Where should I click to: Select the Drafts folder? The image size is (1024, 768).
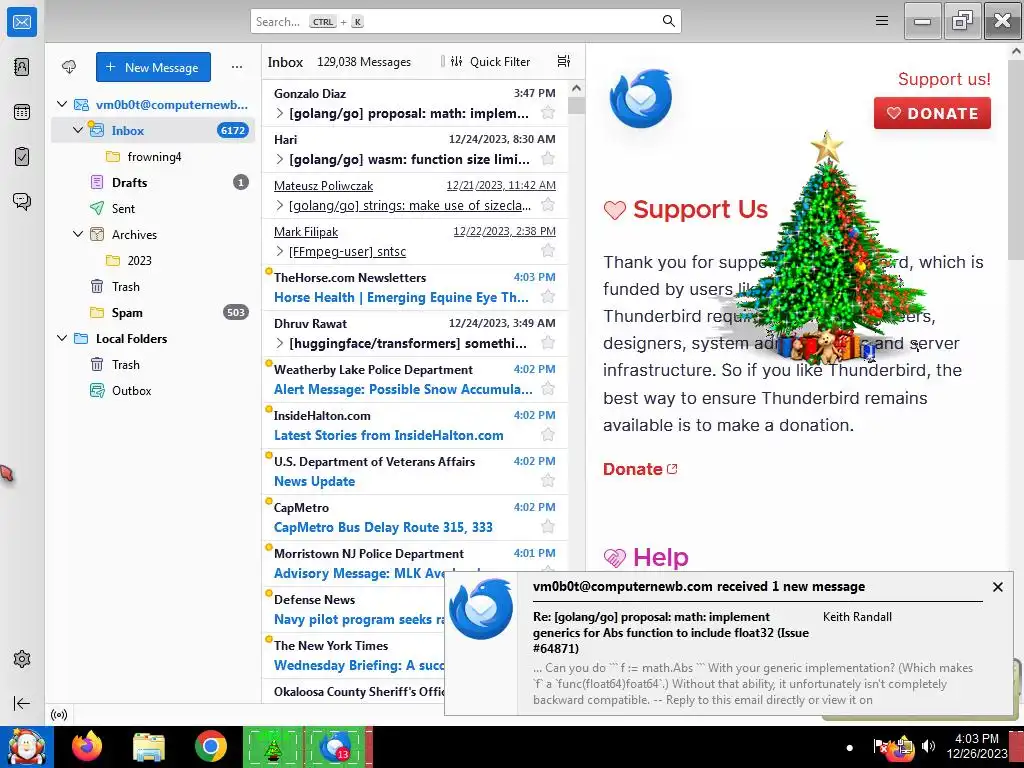pos(153,182)
